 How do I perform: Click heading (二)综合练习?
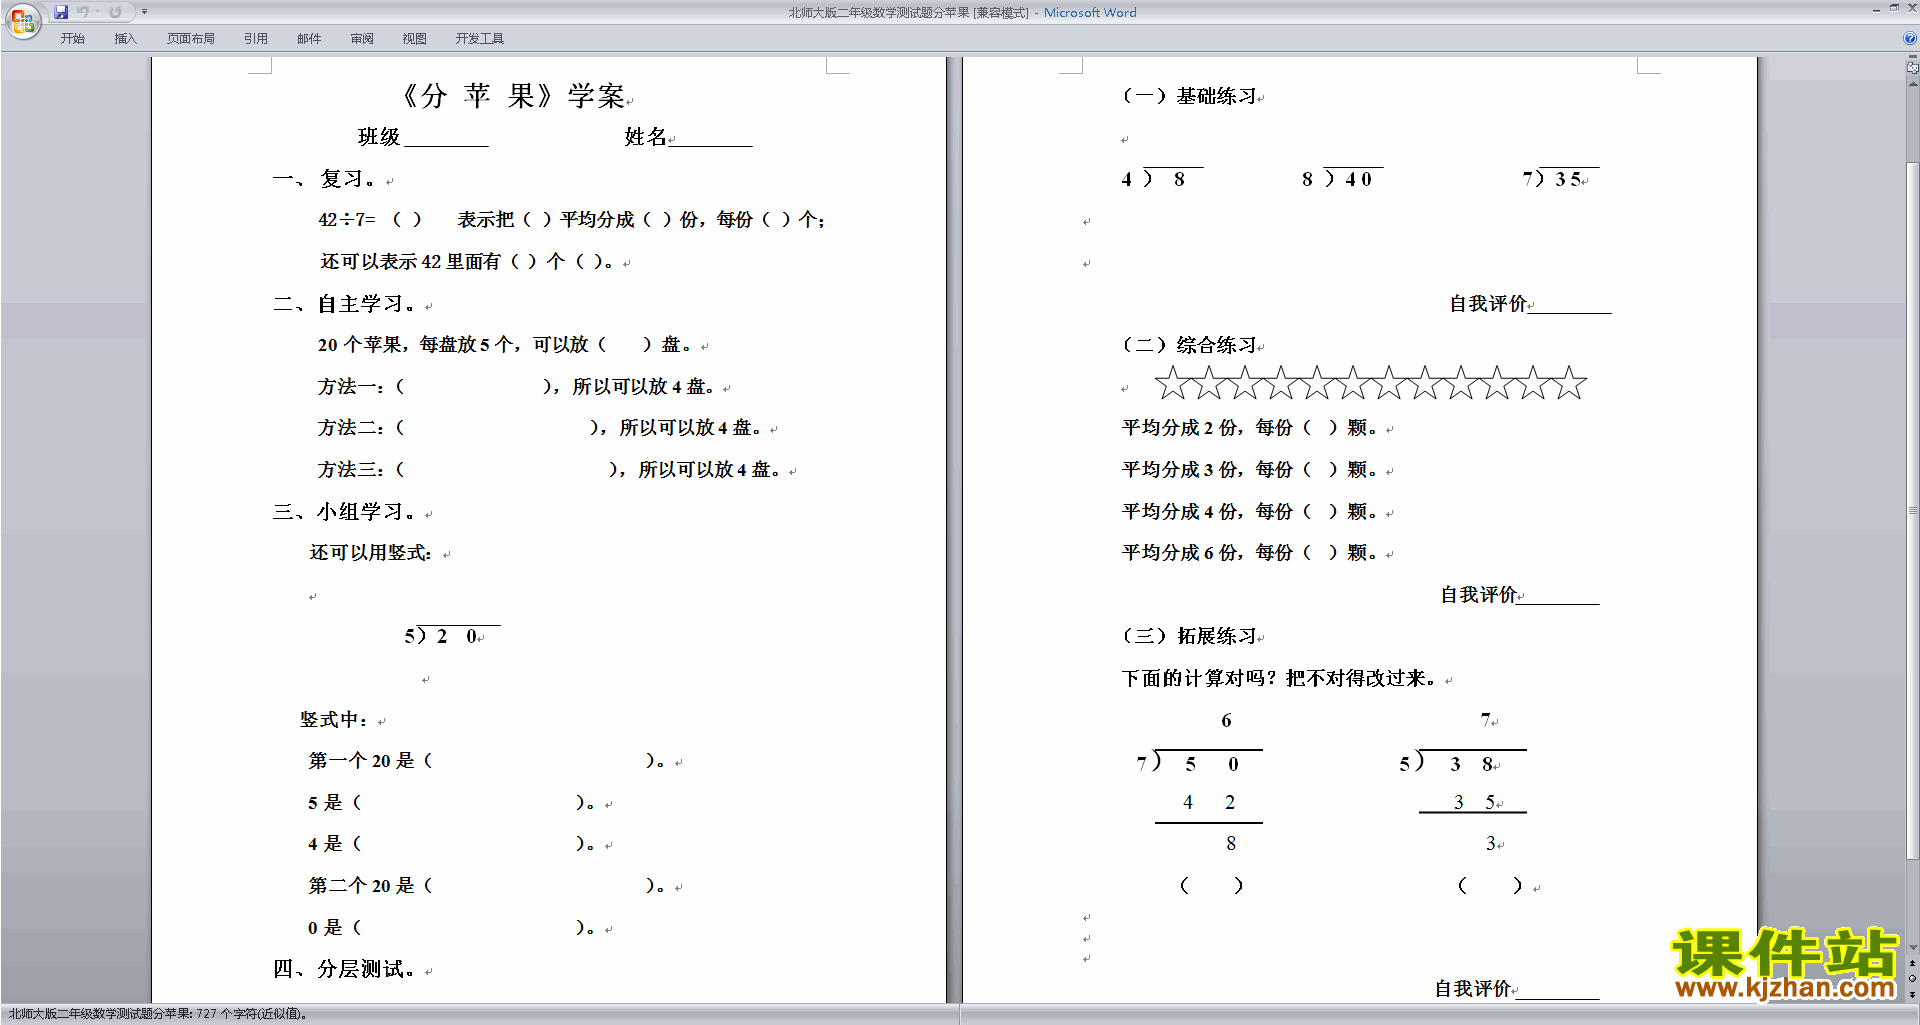[1188, 345]
